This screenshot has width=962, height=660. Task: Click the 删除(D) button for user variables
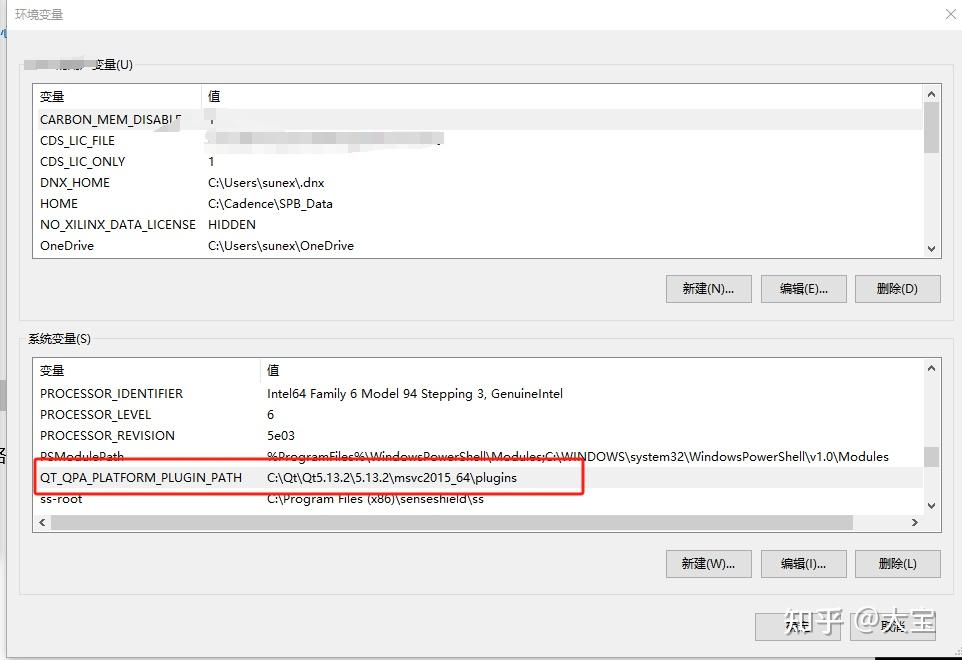coord(896,289)
